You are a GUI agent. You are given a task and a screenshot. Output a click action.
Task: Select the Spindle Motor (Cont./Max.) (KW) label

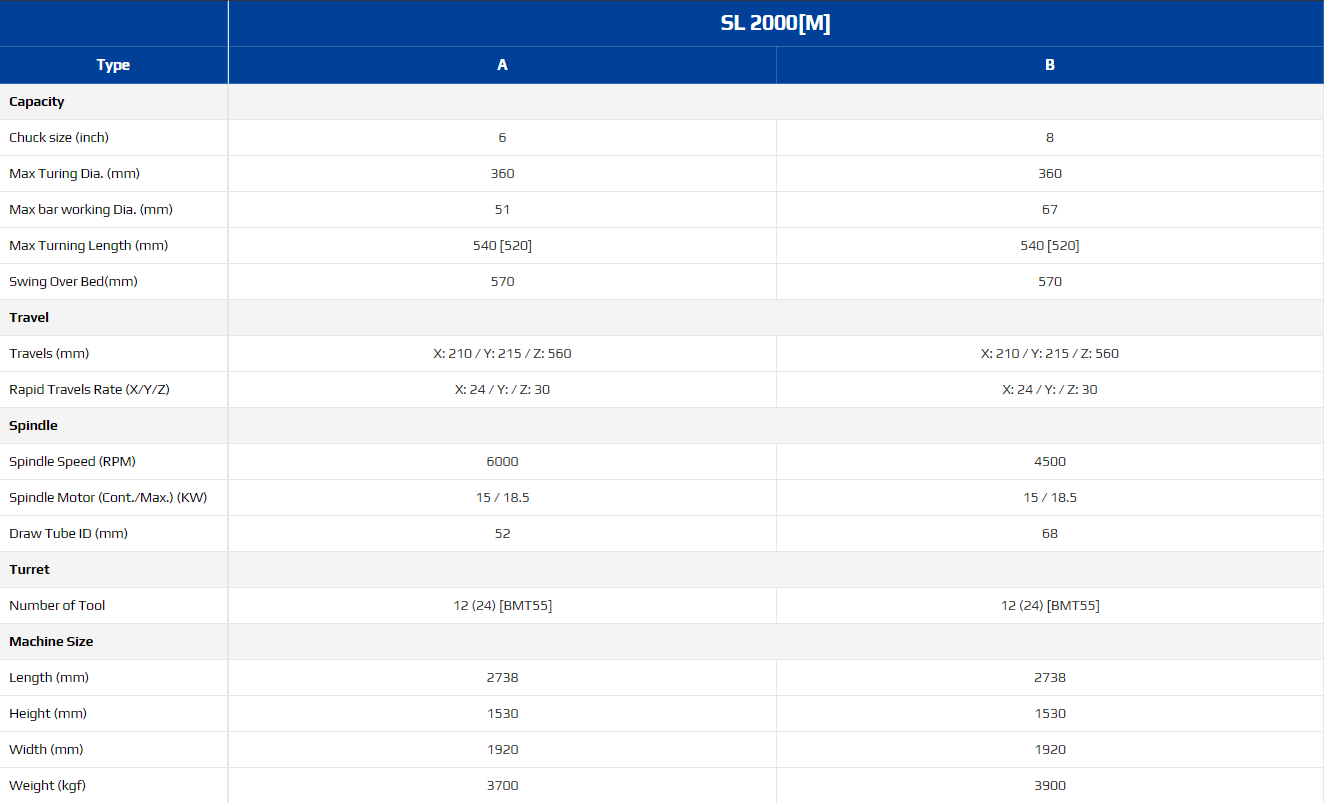[108, 498]
